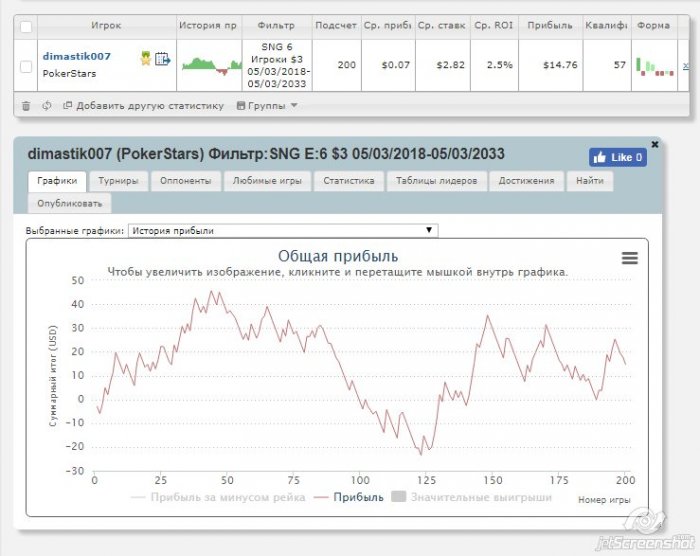Click the trash delete icon below the table
This screenshot has width=700, height=556.
click(x=26, y=106)
